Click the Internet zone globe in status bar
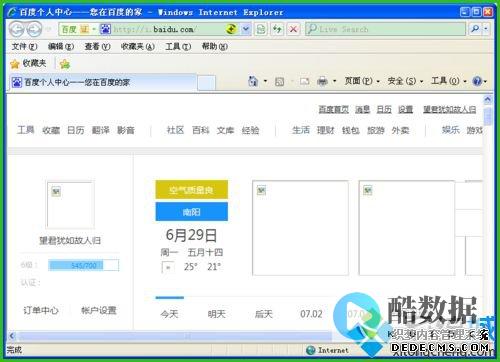Image resolution: width=500 pixels, height=362 pixels. 311,350
